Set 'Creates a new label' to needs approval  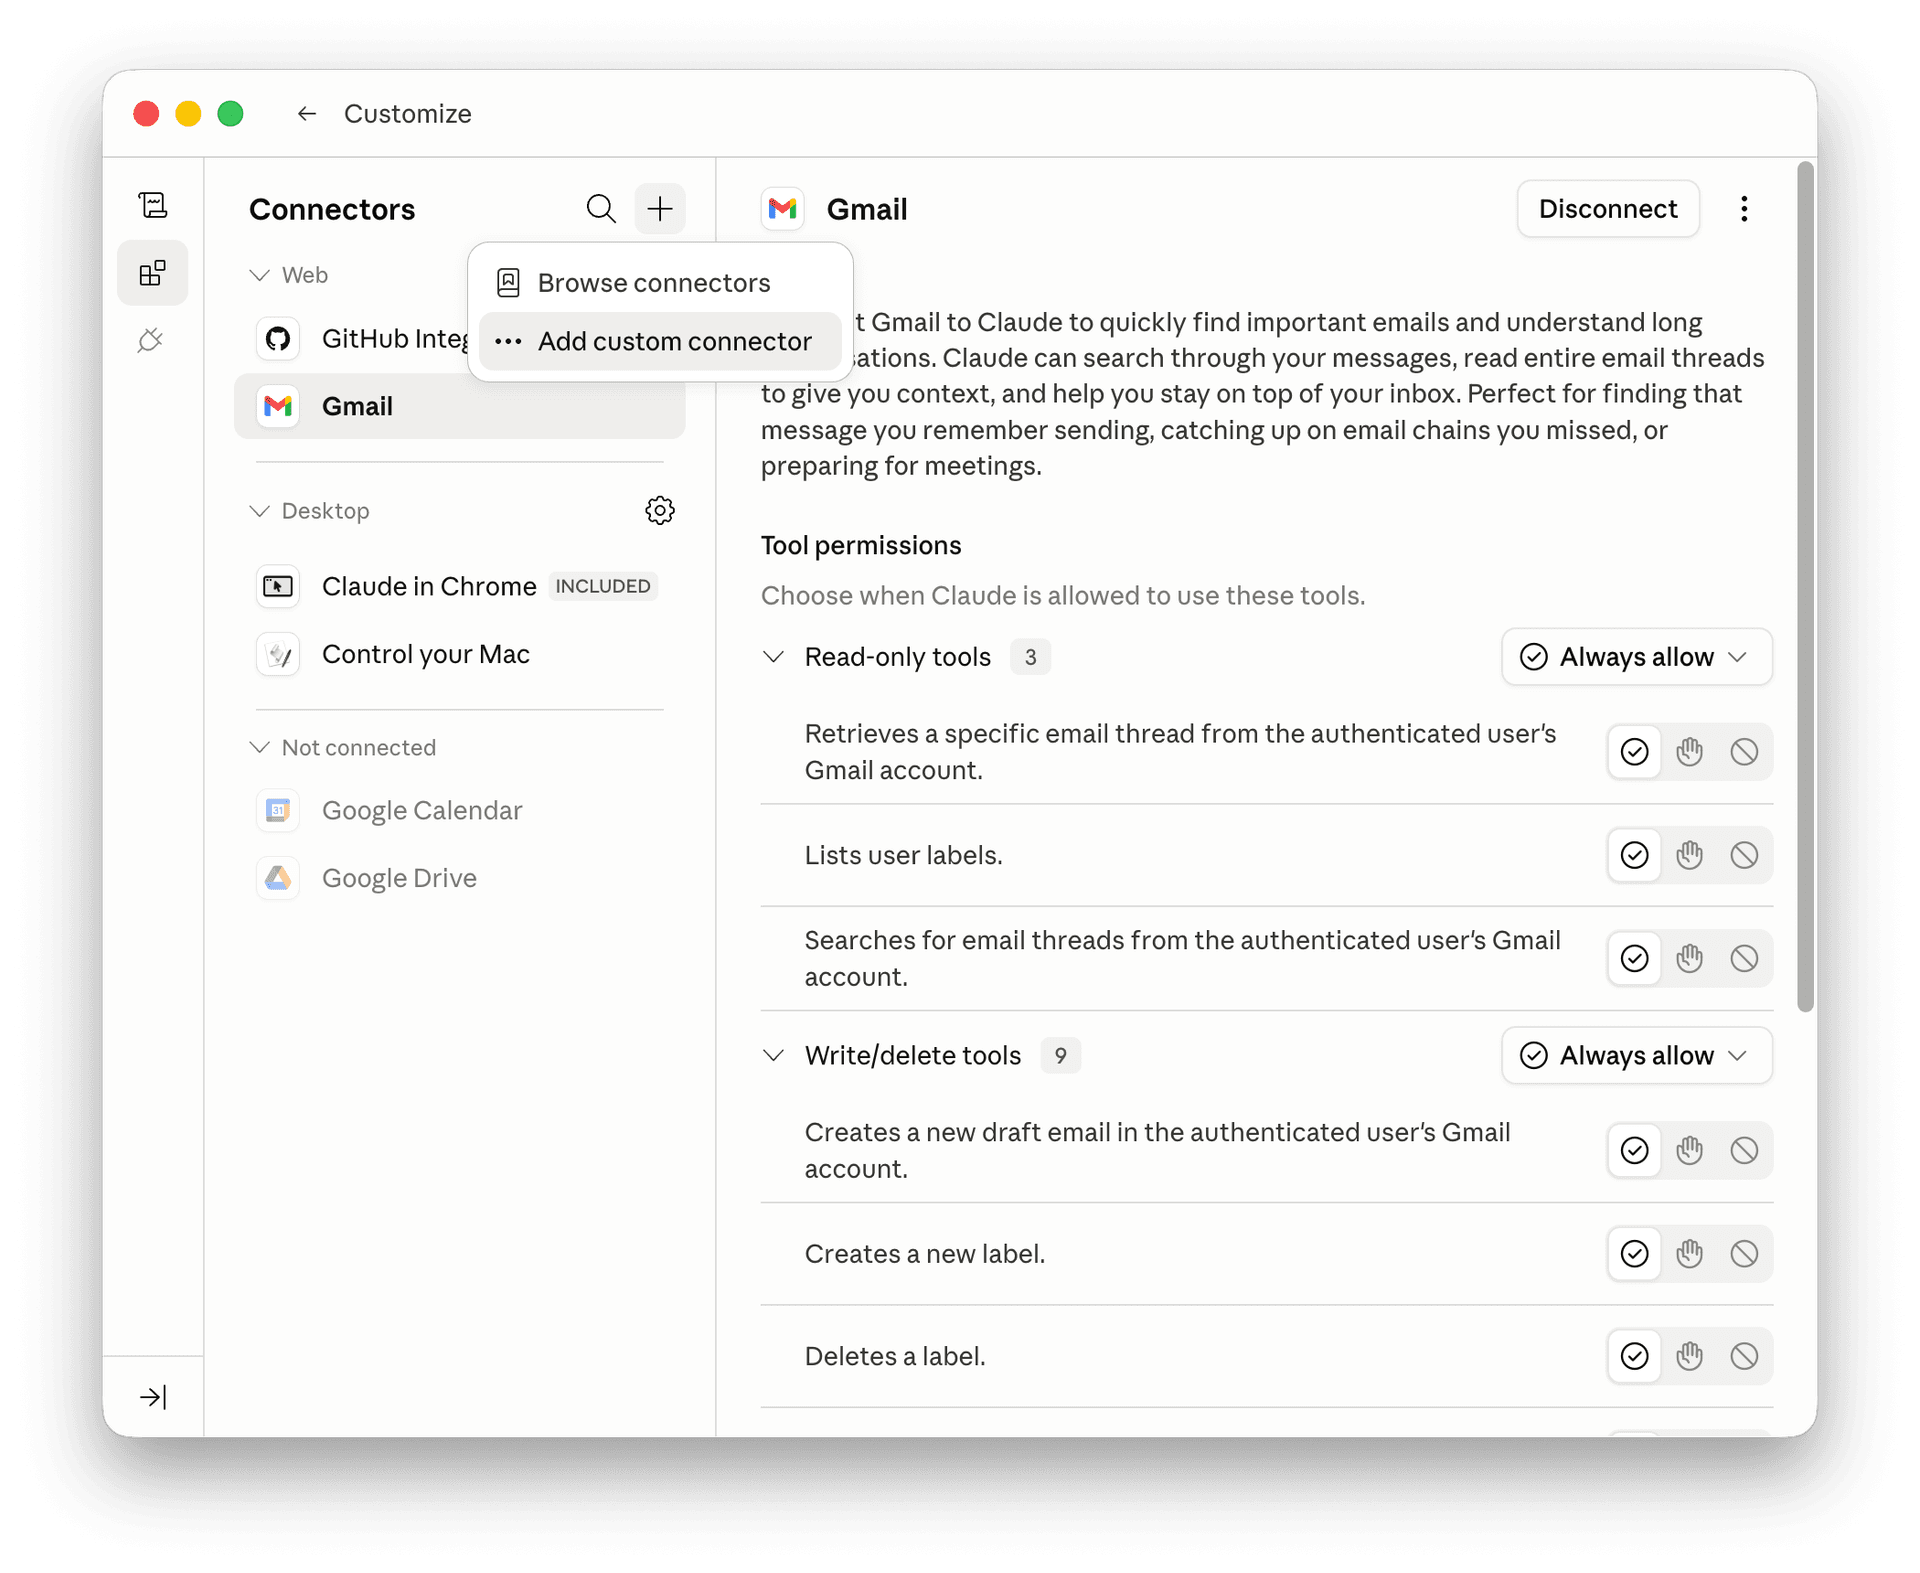pyautogui.click(x=1689, y=1253)
